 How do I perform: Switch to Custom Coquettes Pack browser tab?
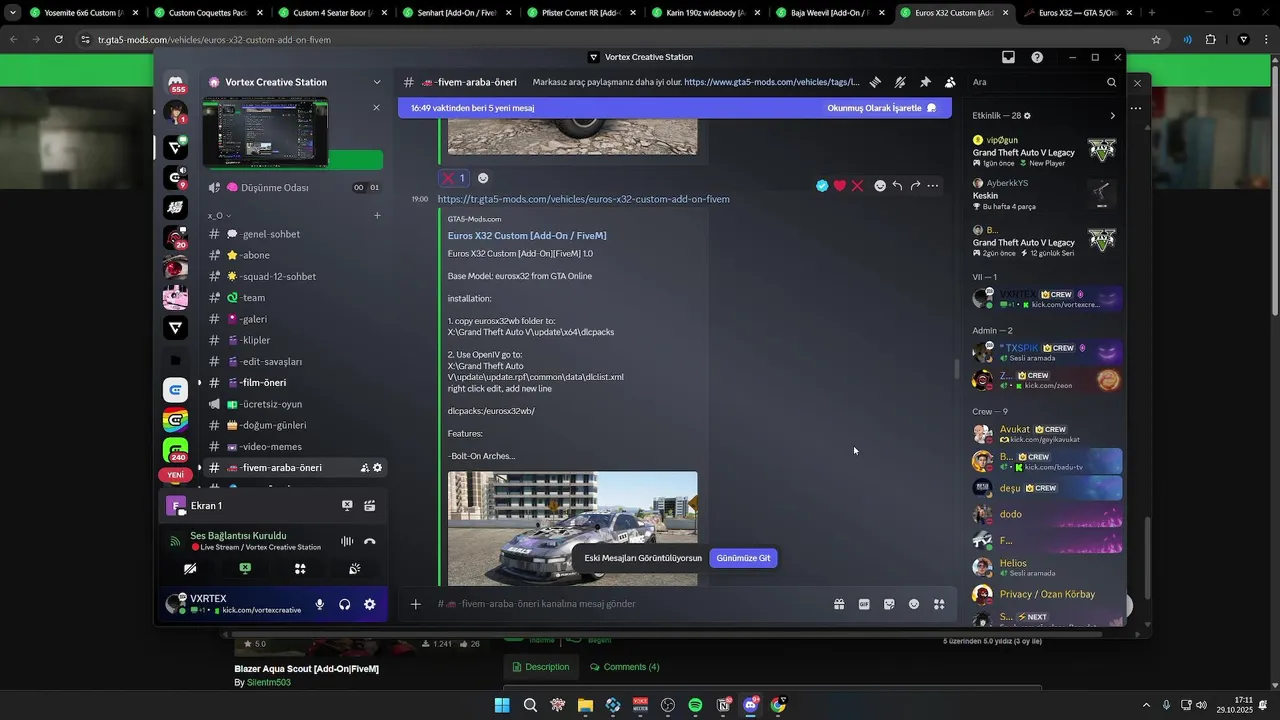pos(208,13)
